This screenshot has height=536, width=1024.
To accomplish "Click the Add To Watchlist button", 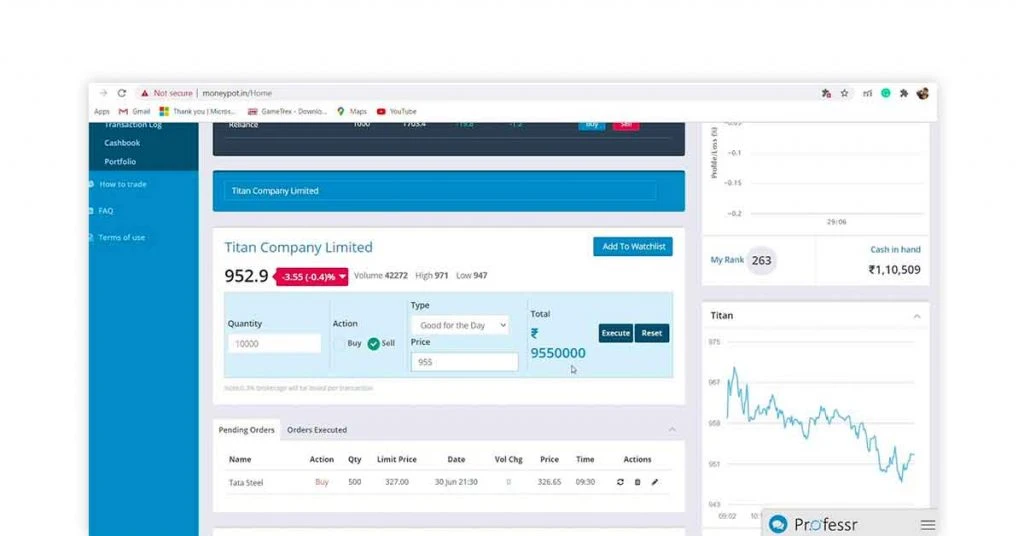I will [632, 247].
